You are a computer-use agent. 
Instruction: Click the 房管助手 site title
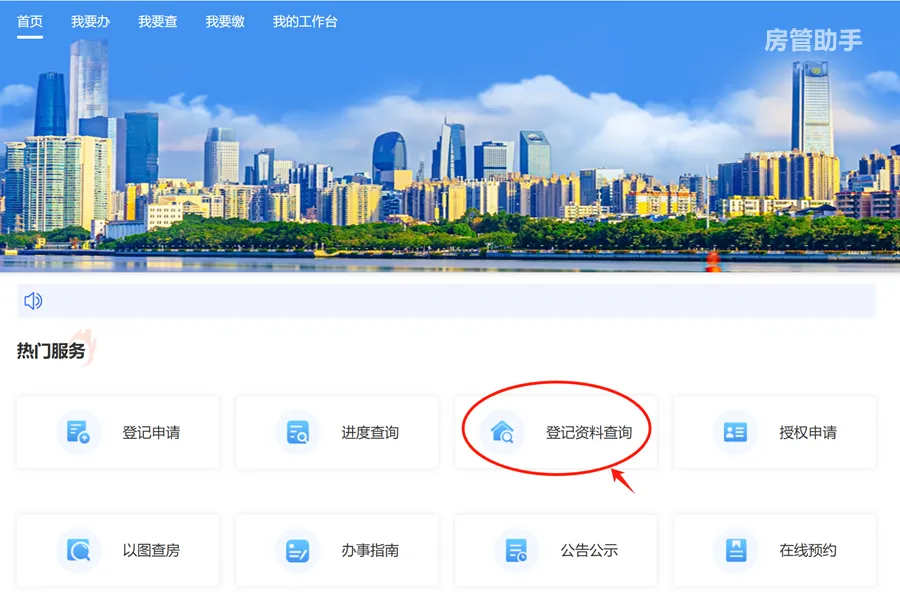(x=816, y=42)
